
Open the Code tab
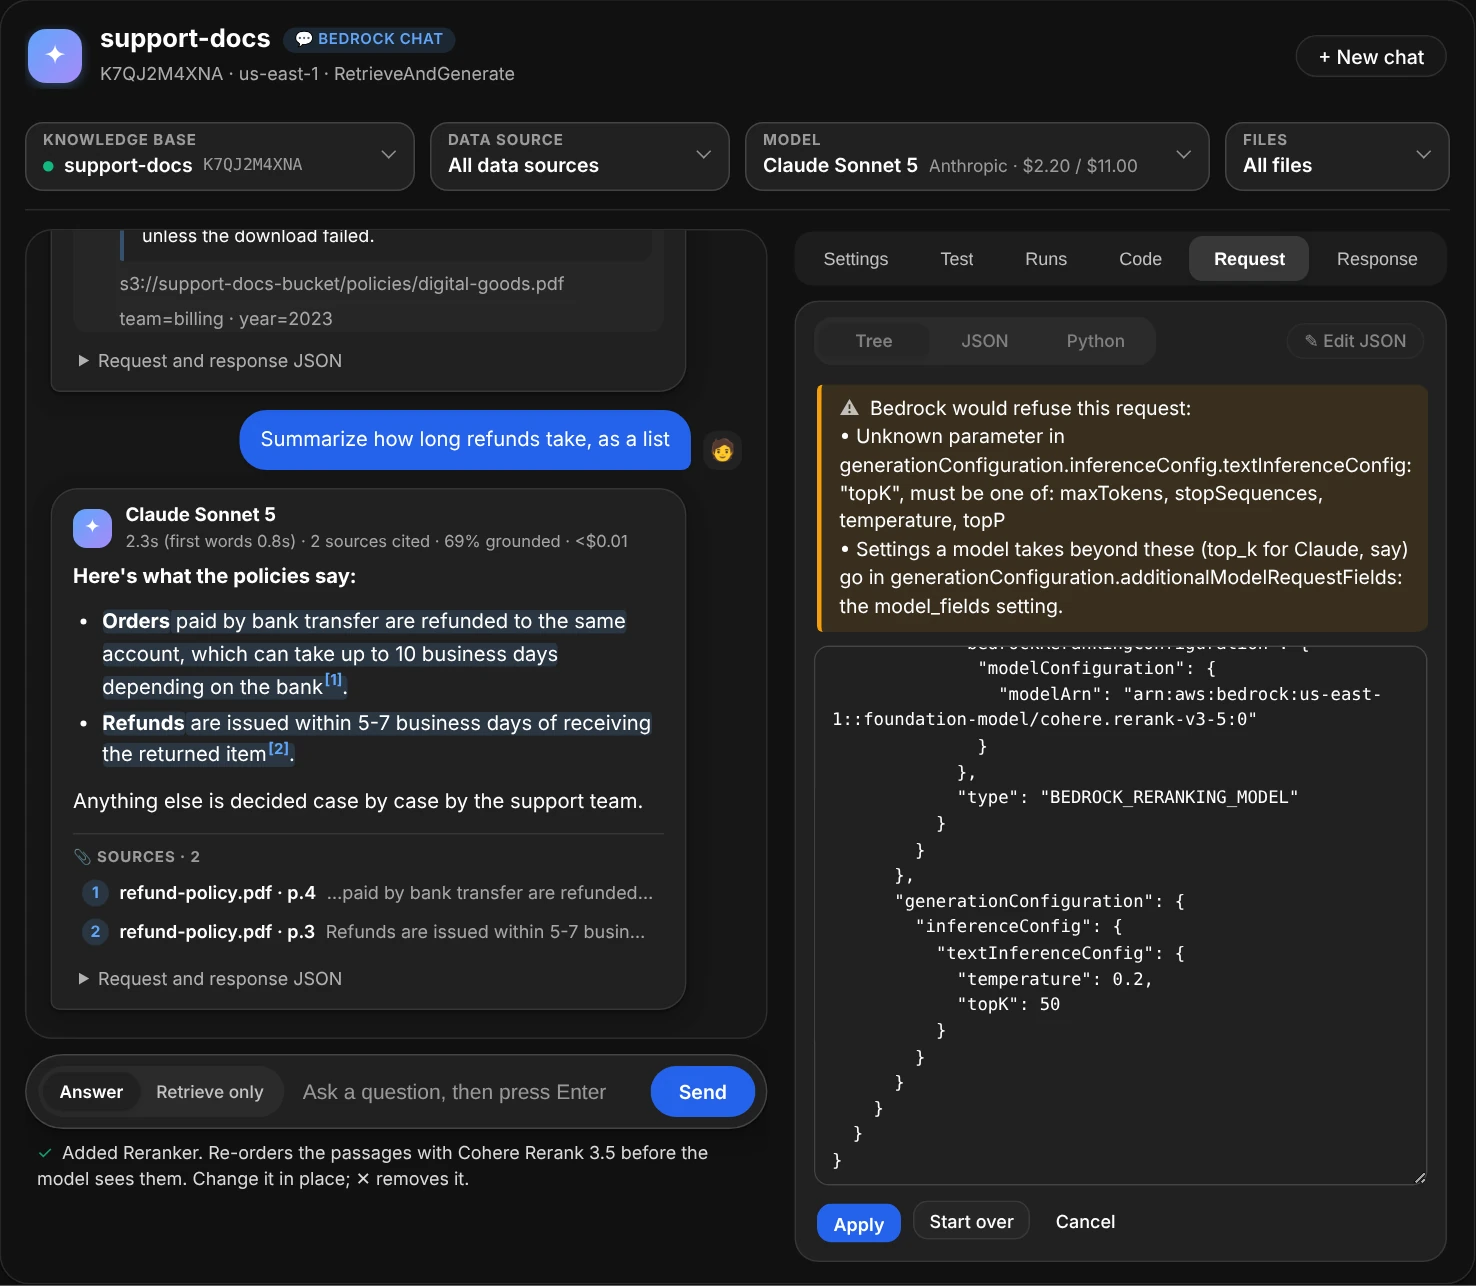click(x=1141, y=259)
